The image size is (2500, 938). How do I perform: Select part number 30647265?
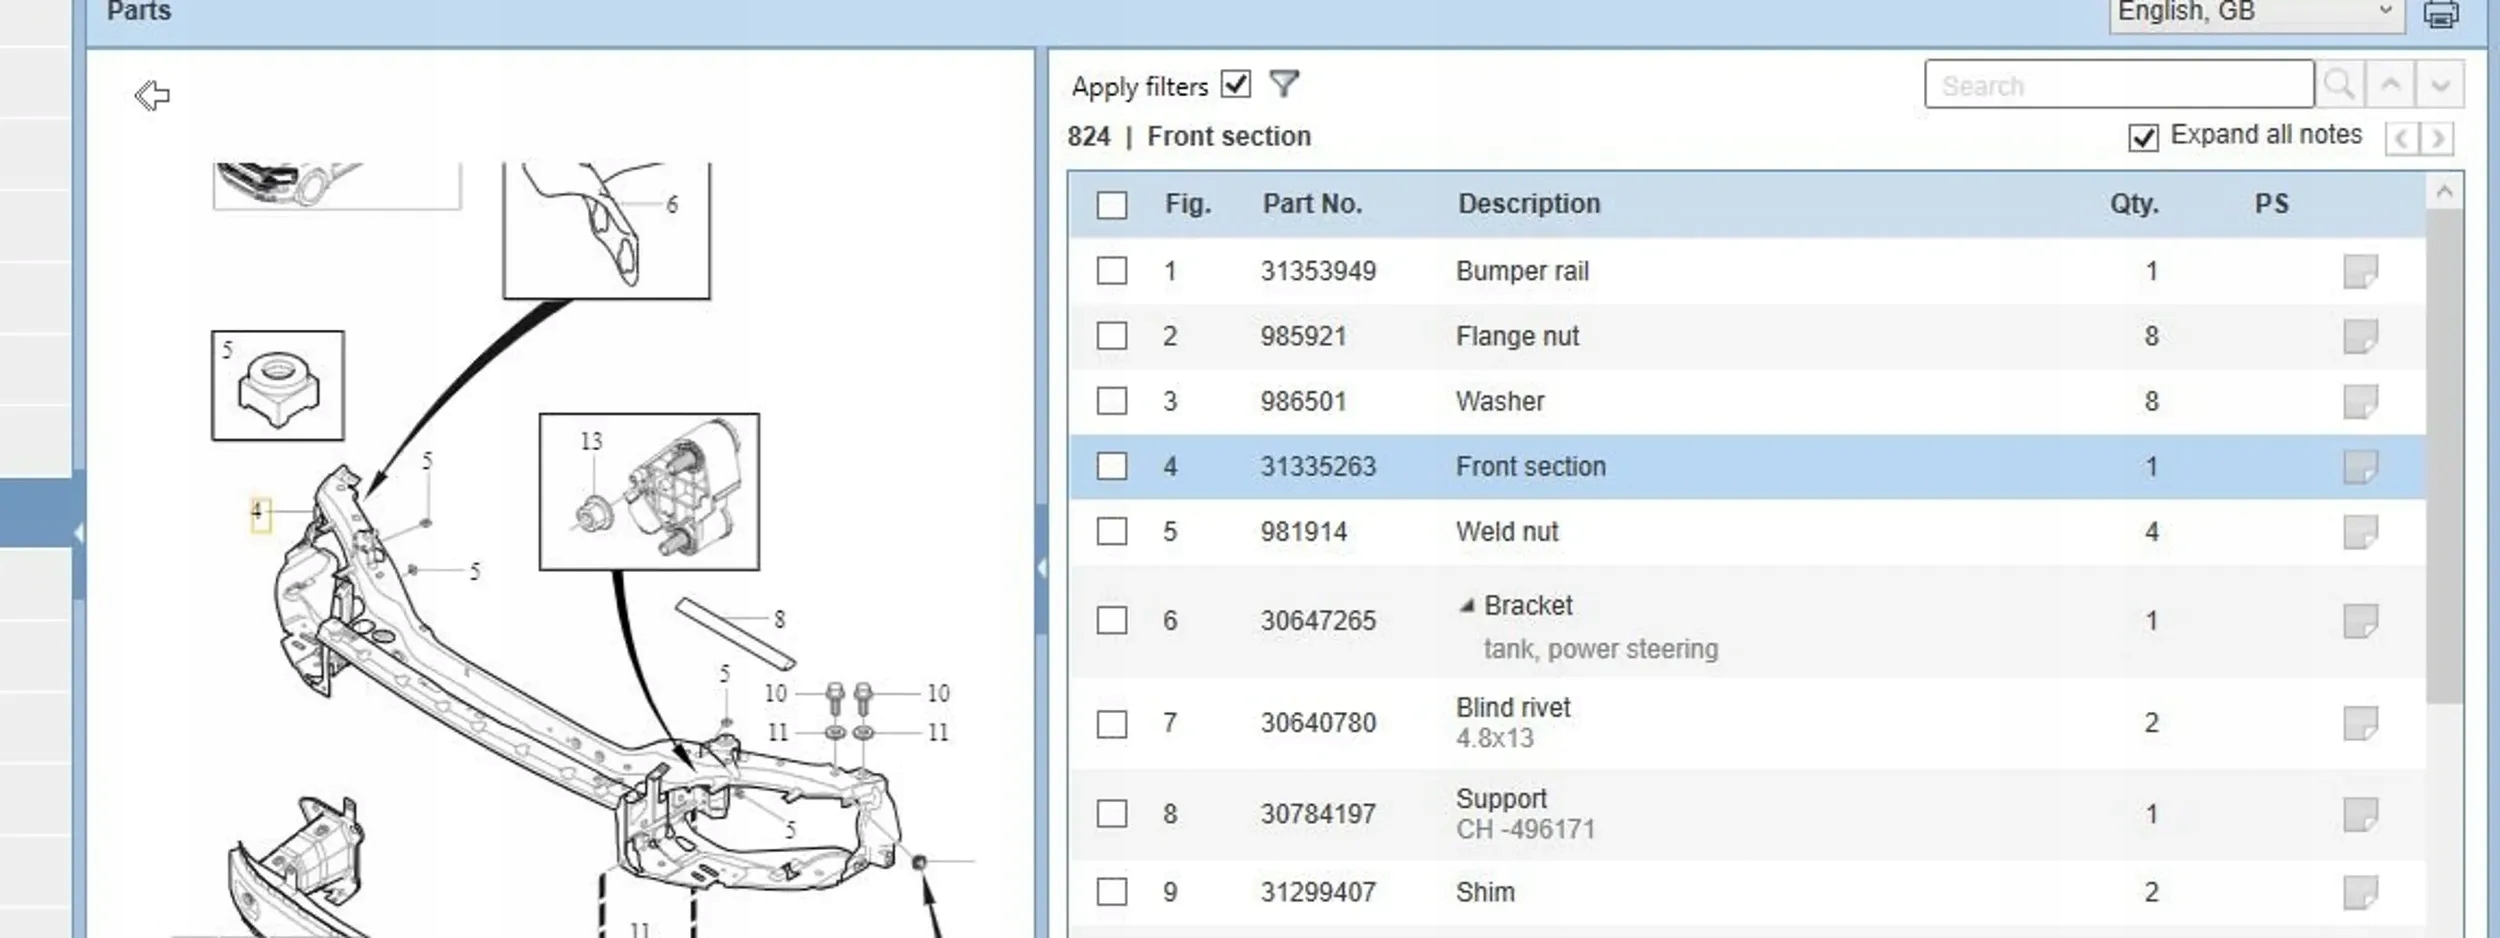click(x=1318, y=621)
